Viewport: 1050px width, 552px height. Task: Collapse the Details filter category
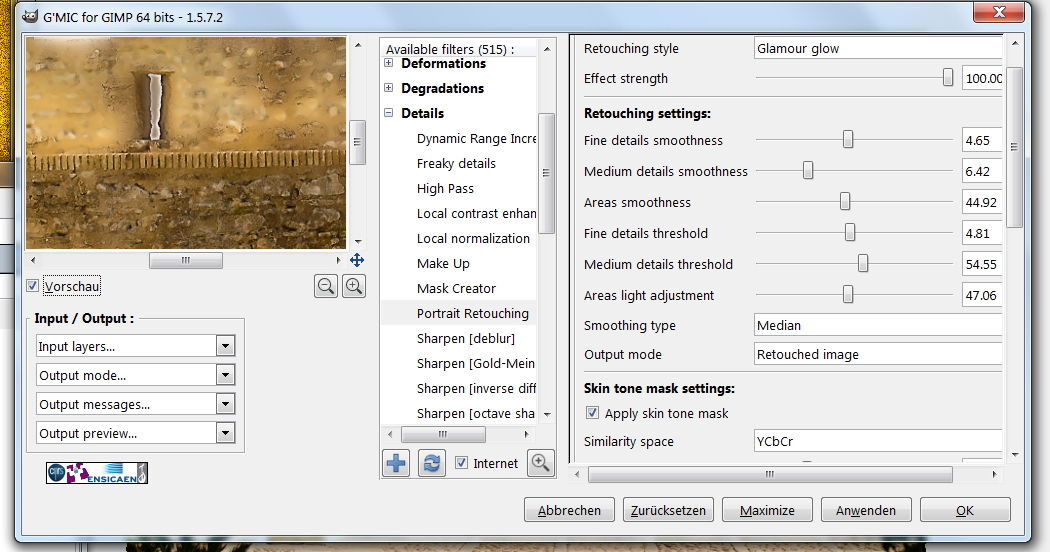click(389, 114)
